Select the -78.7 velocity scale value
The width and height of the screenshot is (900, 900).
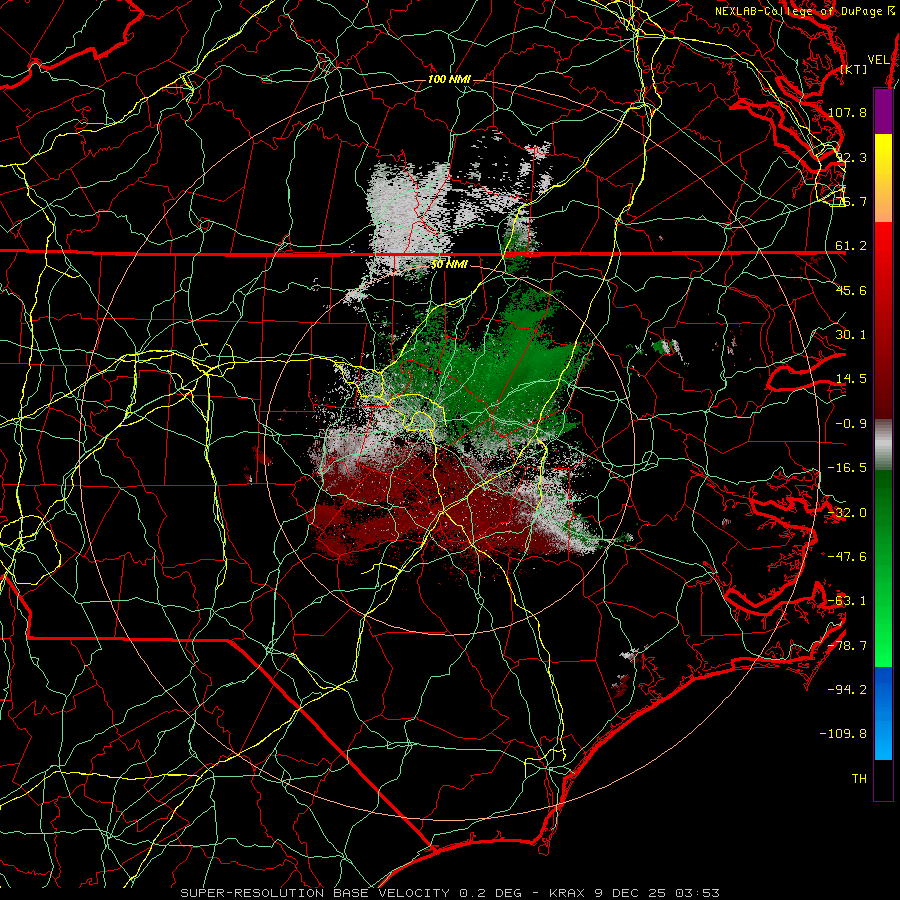[848, 646]
